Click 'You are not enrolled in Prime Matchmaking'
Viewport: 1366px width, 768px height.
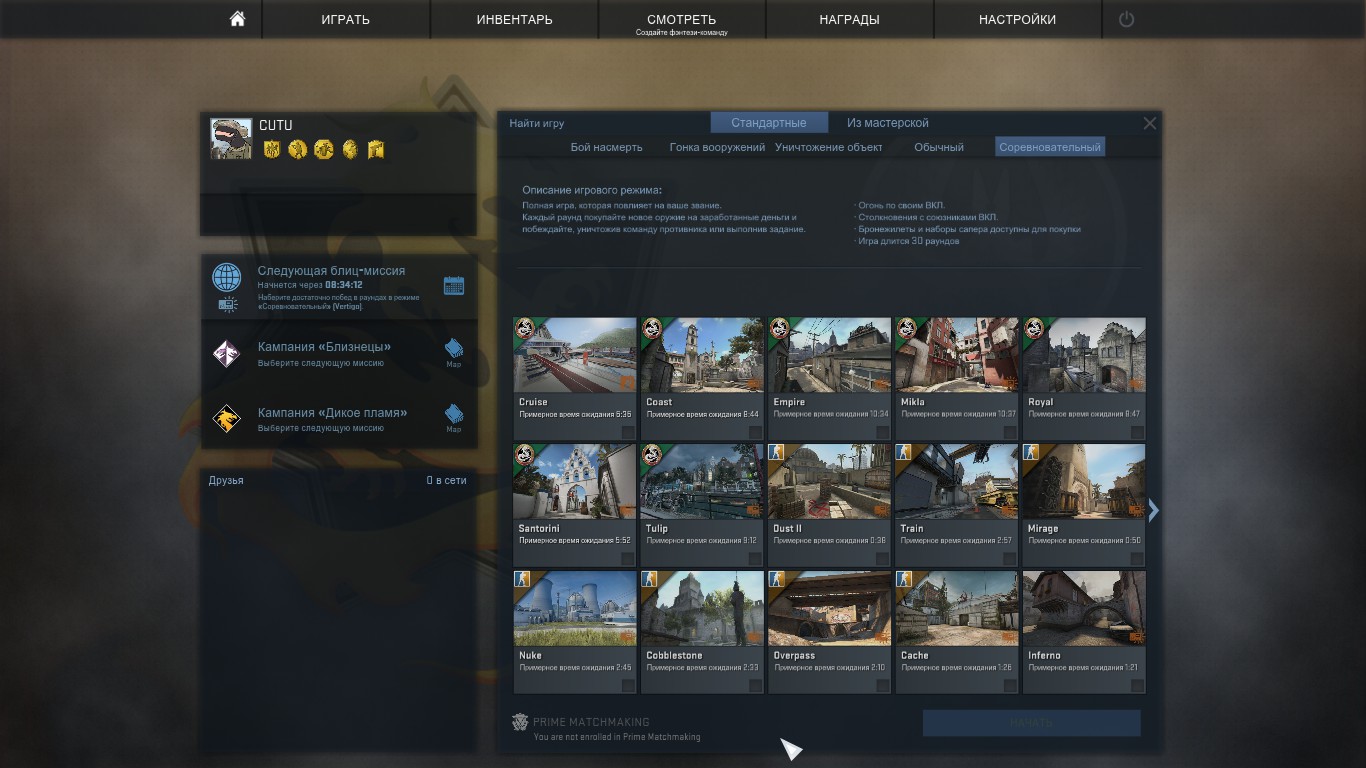coord(617,737)
